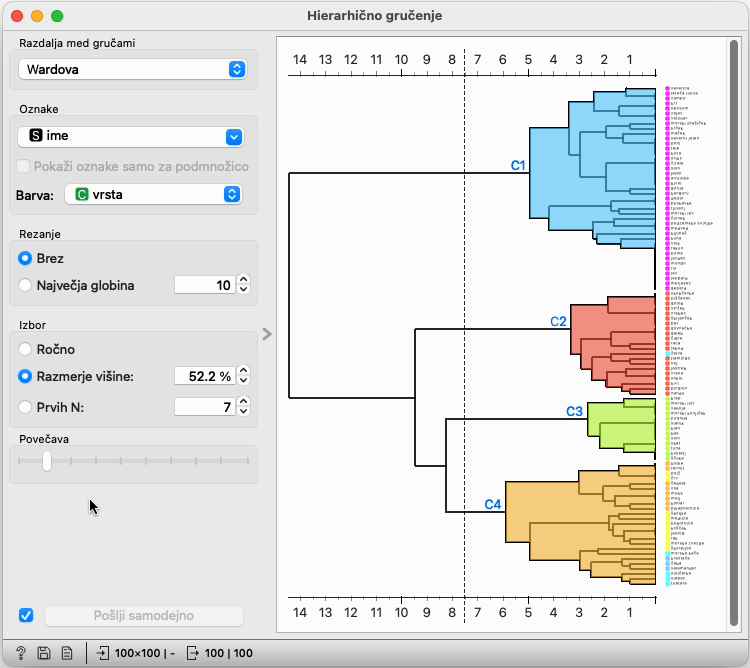
Task: Open the report document icon
Action: 67,653
